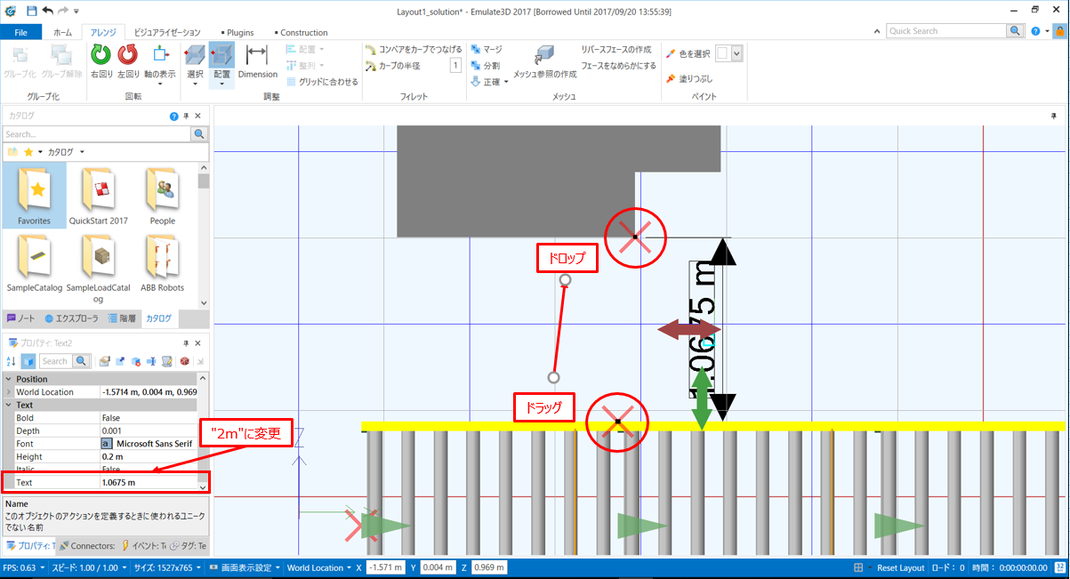Image resolution: width=1070 pixels, height=579 pixels.
Task: Click the Quick Search magnifier button
Action: pyautogui.click(x=1015, y=31)
